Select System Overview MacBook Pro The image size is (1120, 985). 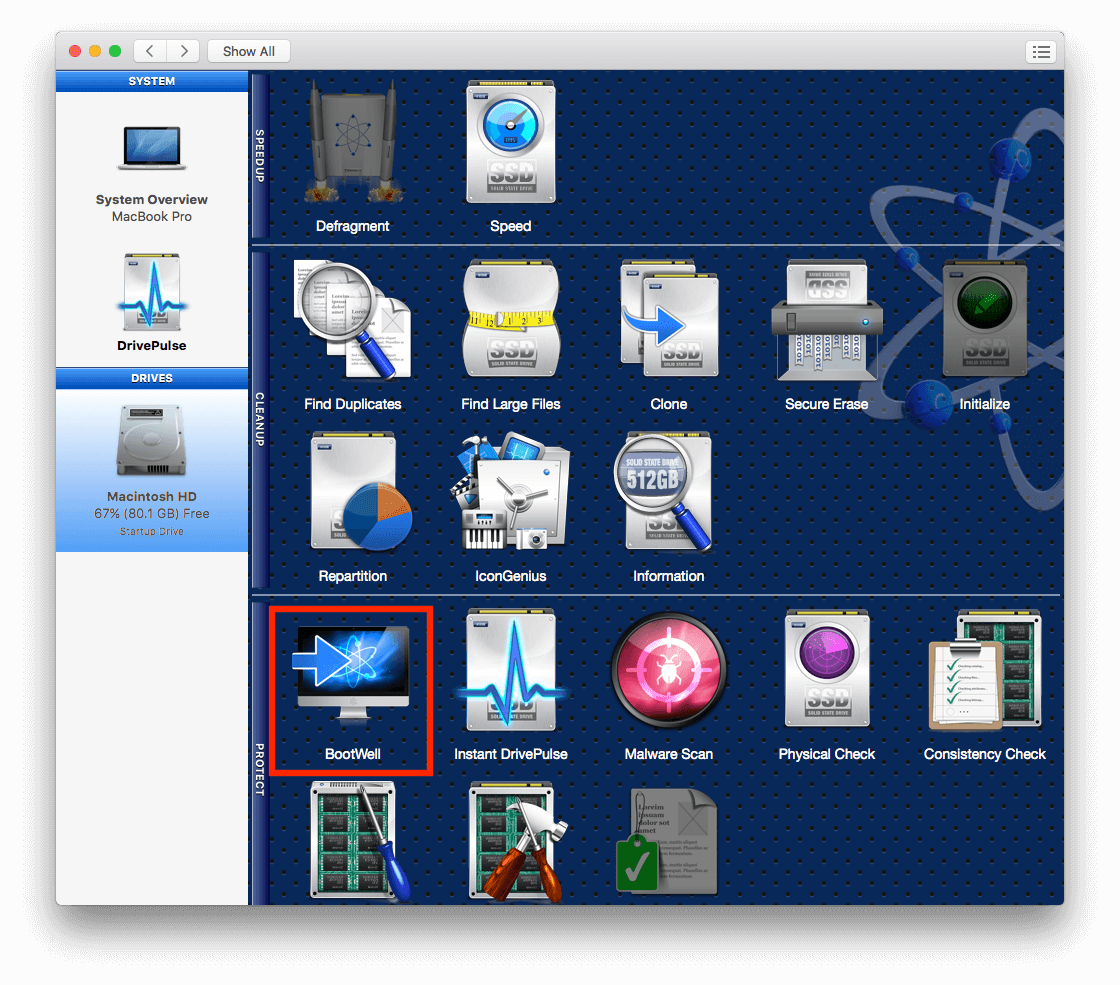click(x=151, y=174)
